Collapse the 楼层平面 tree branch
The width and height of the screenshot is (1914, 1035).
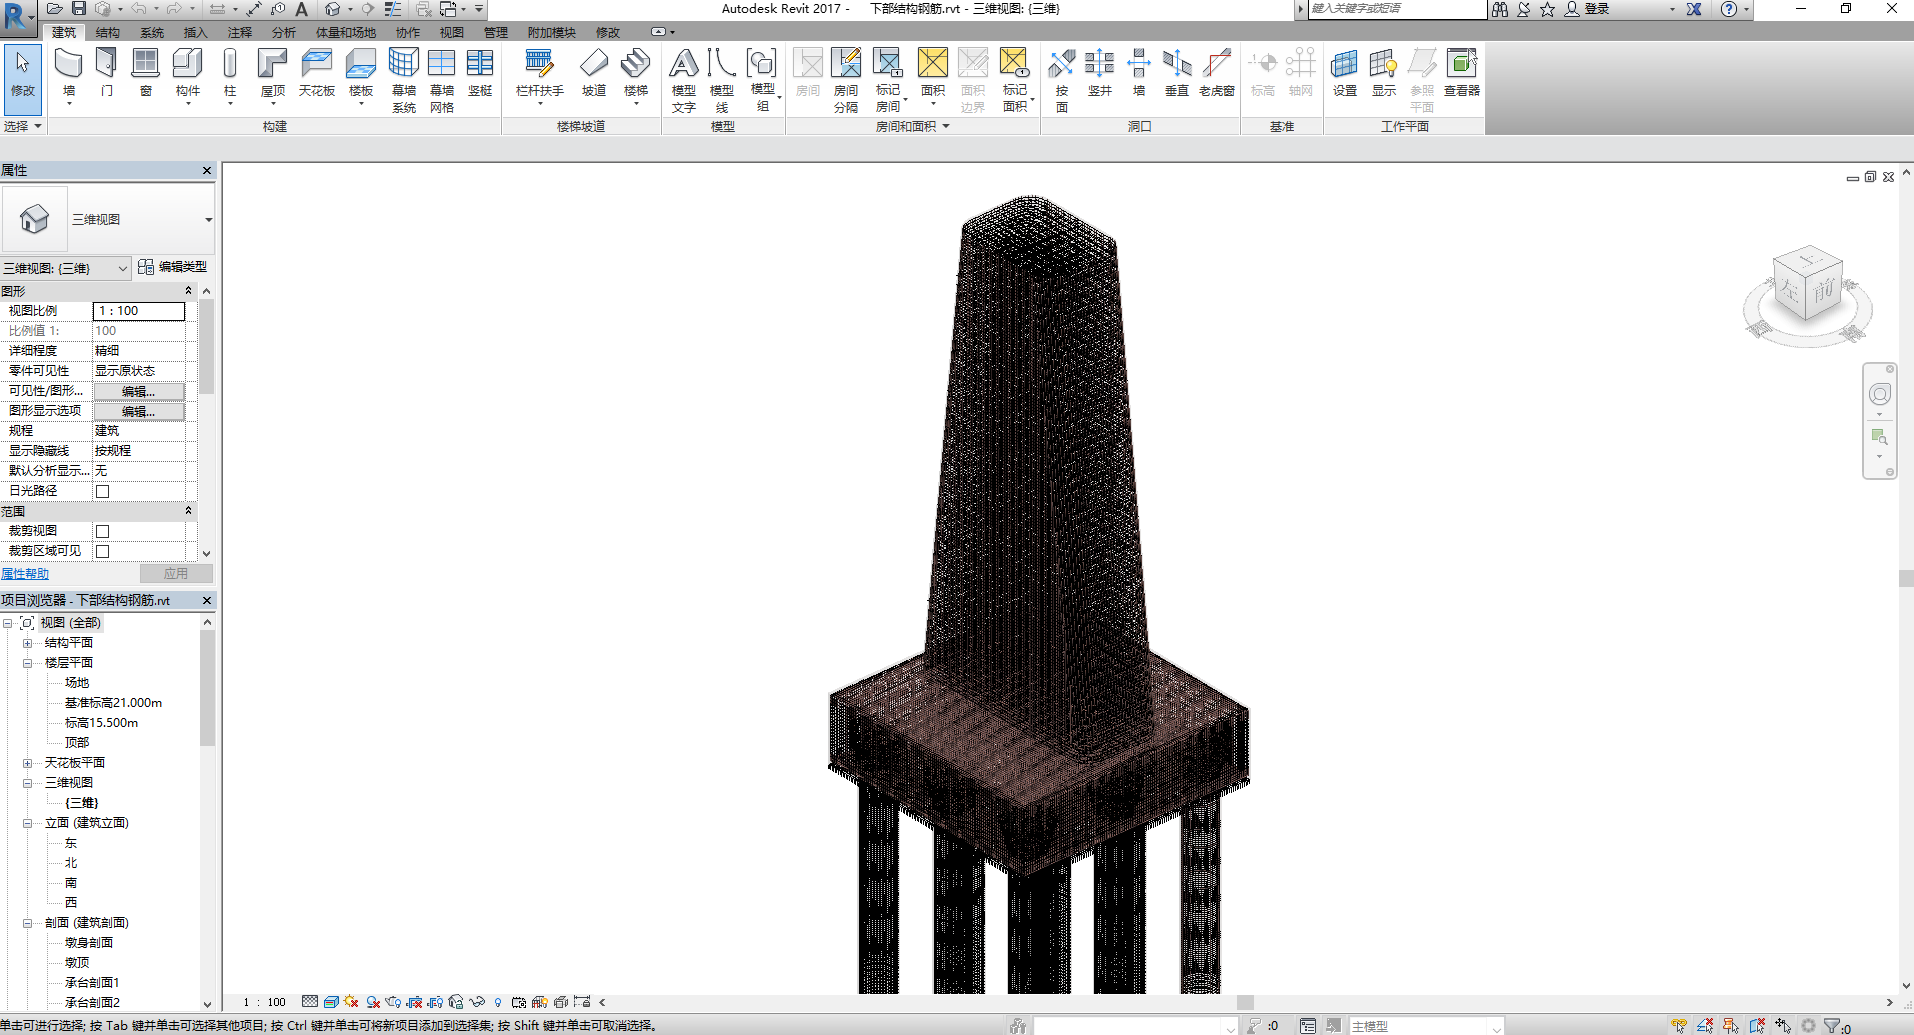[x=27, y=662]
